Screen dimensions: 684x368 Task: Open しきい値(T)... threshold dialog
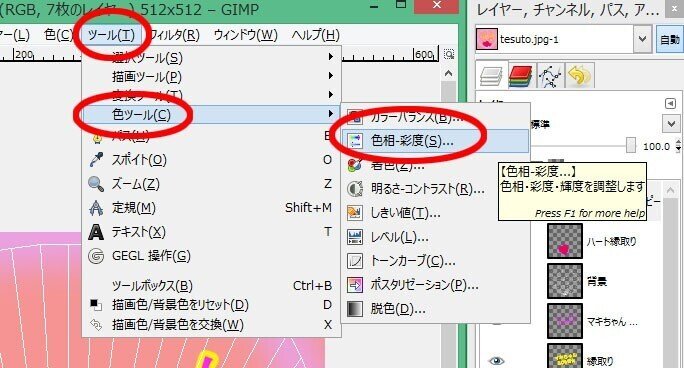435,213
